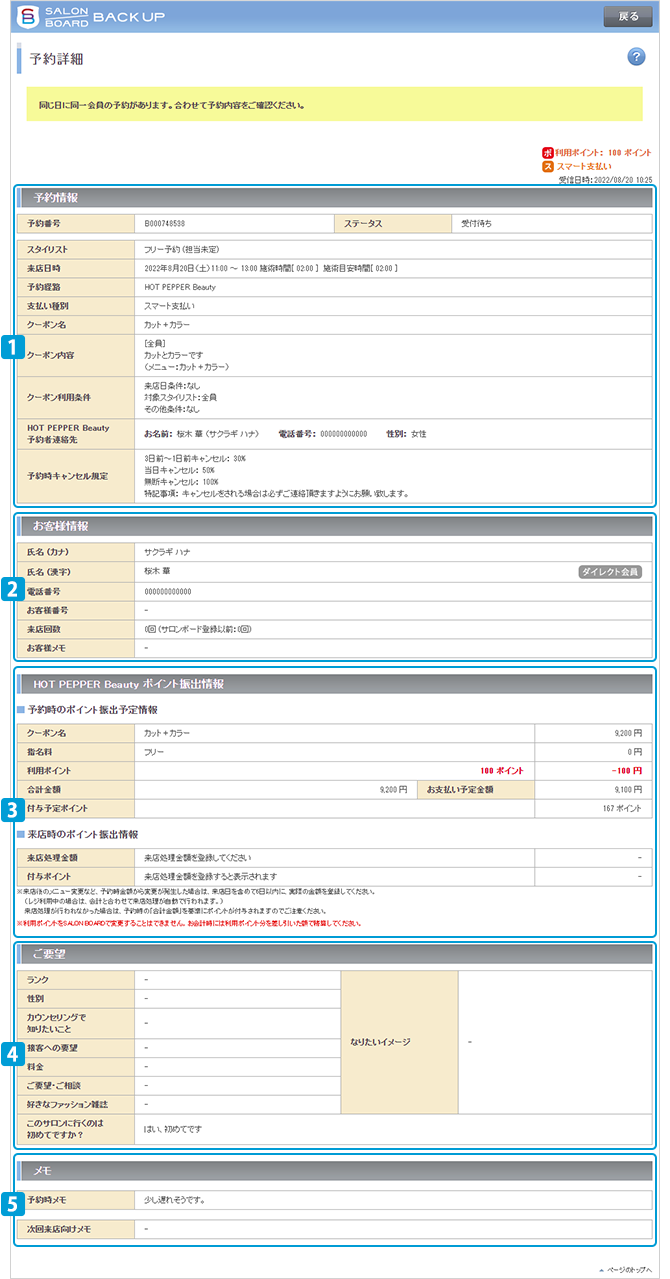
Task: Click the blue number 3 marker
Action: 12,806
